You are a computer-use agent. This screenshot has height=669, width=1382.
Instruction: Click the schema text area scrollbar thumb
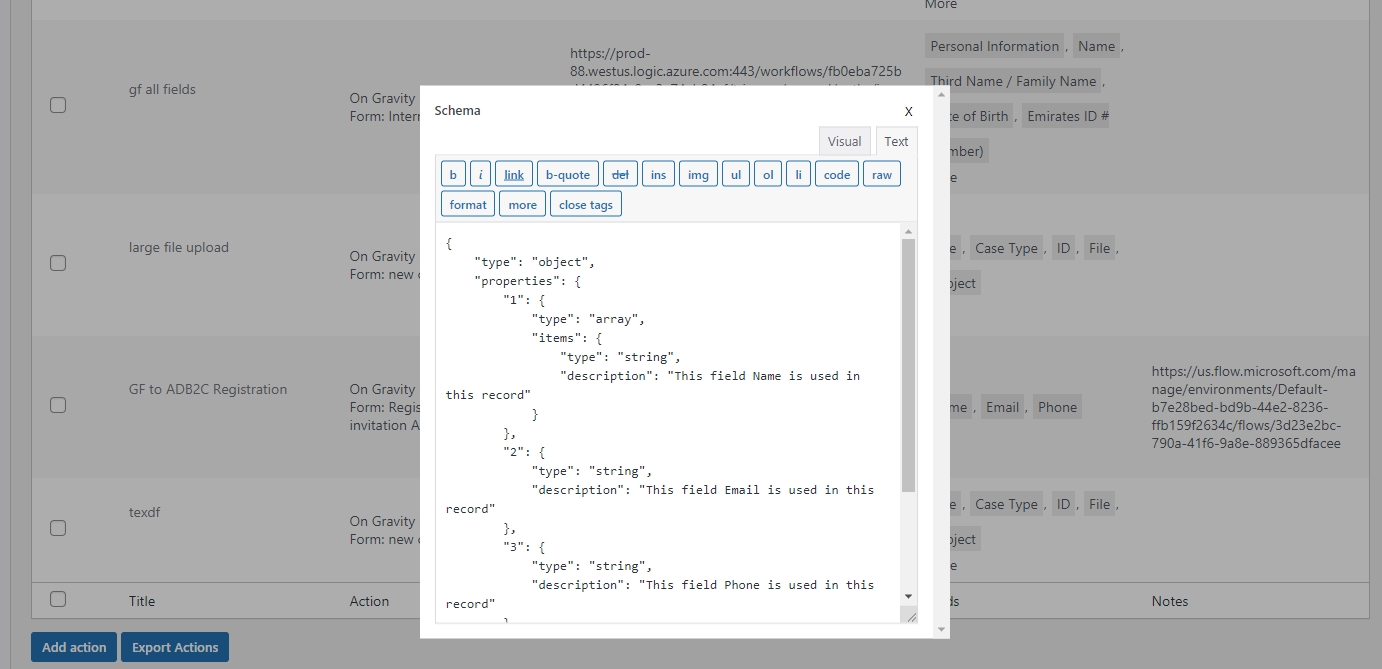(x=908, y=365)
